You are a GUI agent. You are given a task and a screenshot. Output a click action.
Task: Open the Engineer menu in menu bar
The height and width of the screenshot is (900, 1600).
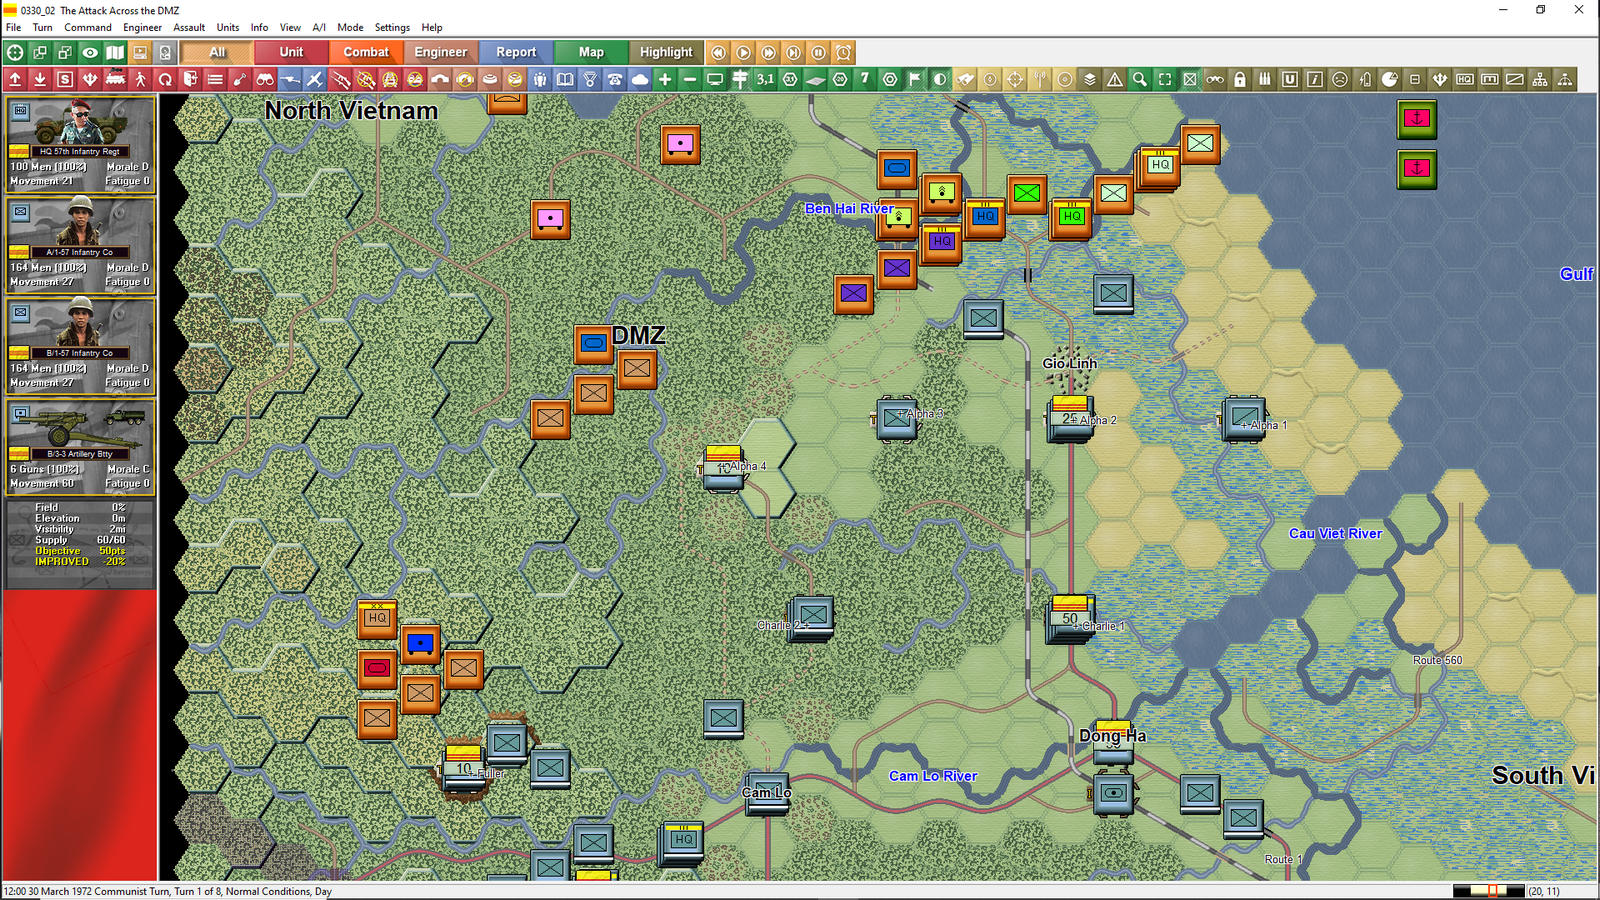tap(142, 27)
